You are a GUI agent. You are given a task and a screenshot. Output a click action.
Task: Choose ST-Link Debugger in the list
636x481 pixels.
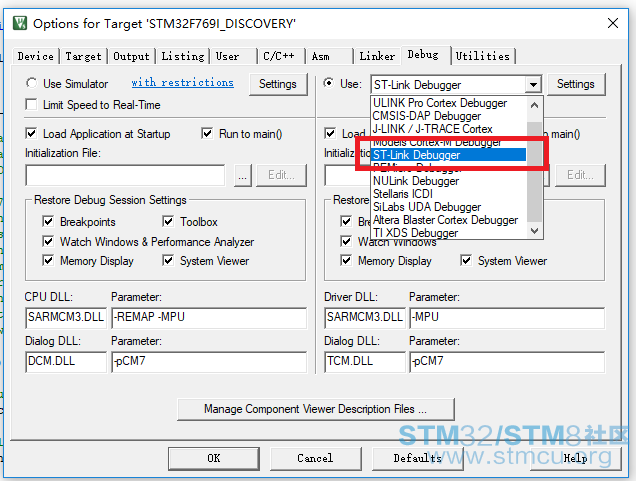click(449, 155)
